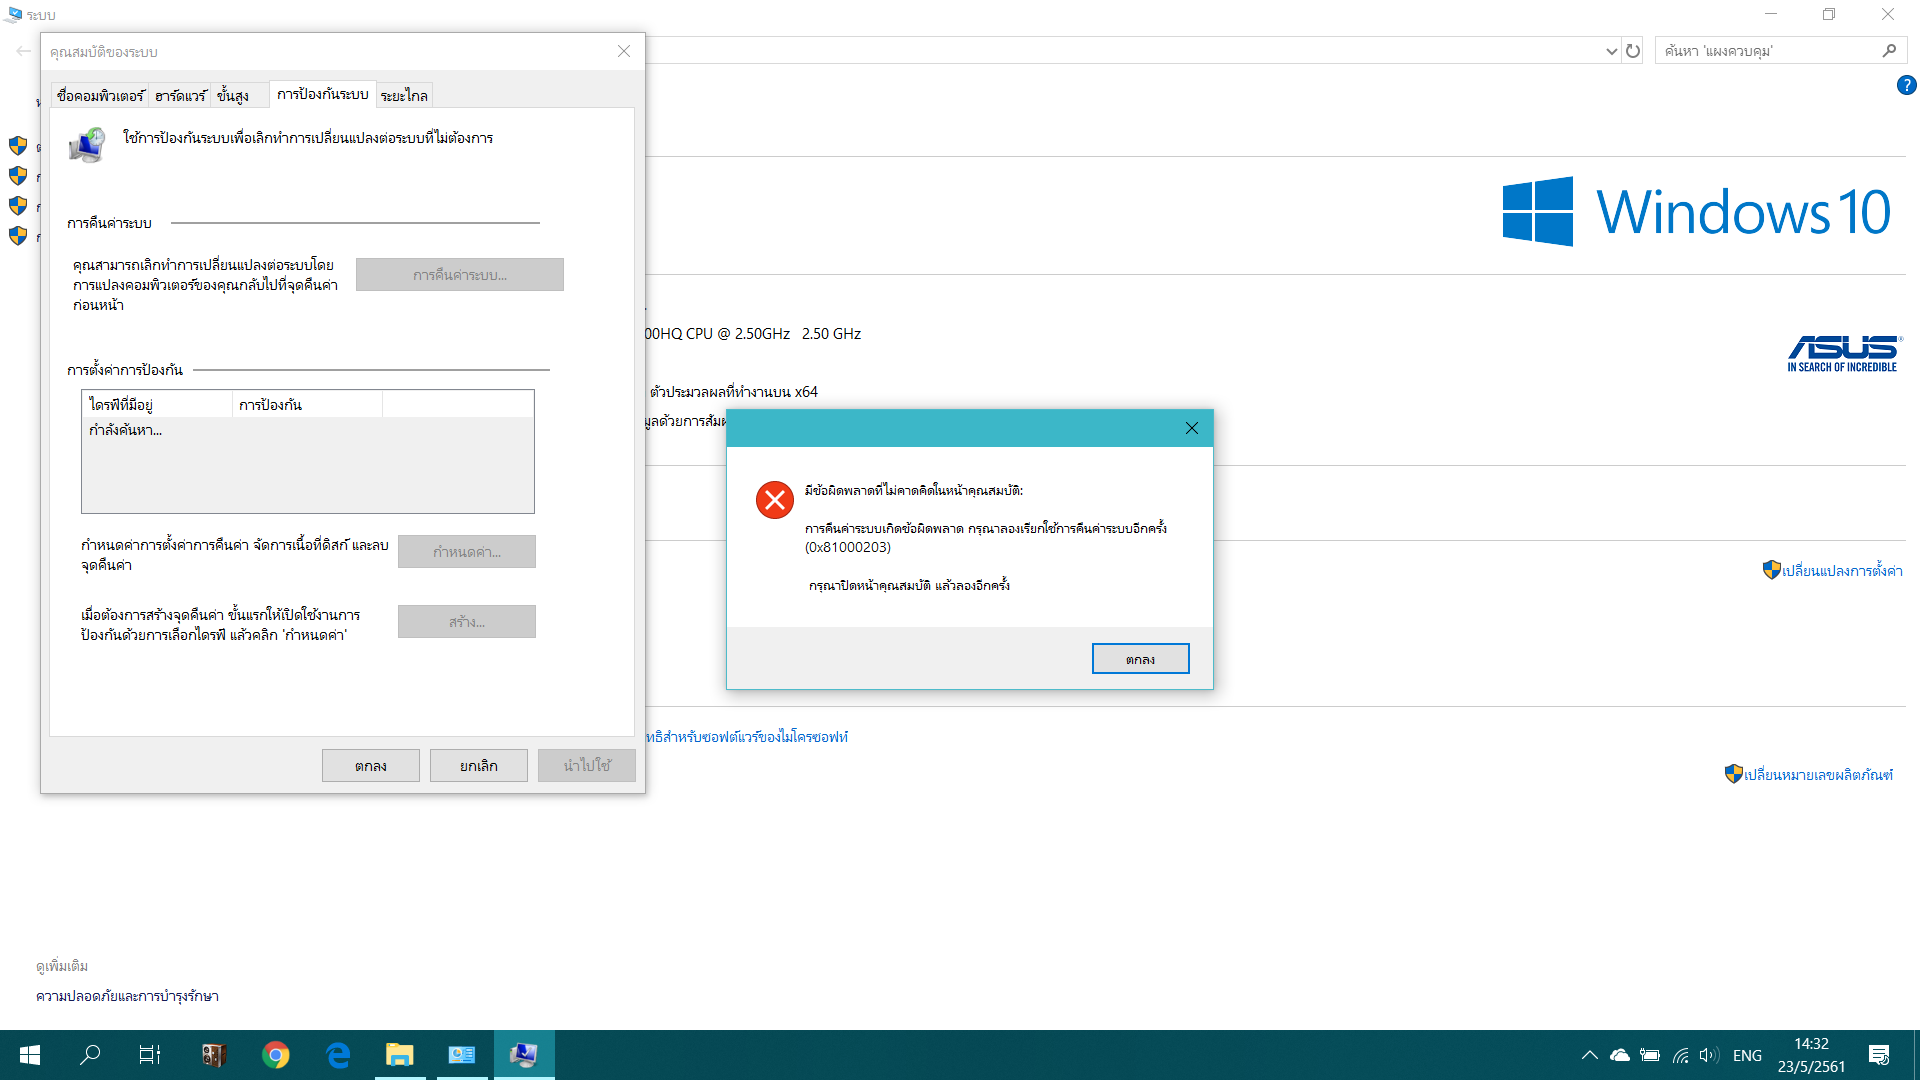The image size is (1920, 1080).
Task: Click ตกลง in the error dialog
Action: (1140, 659)
